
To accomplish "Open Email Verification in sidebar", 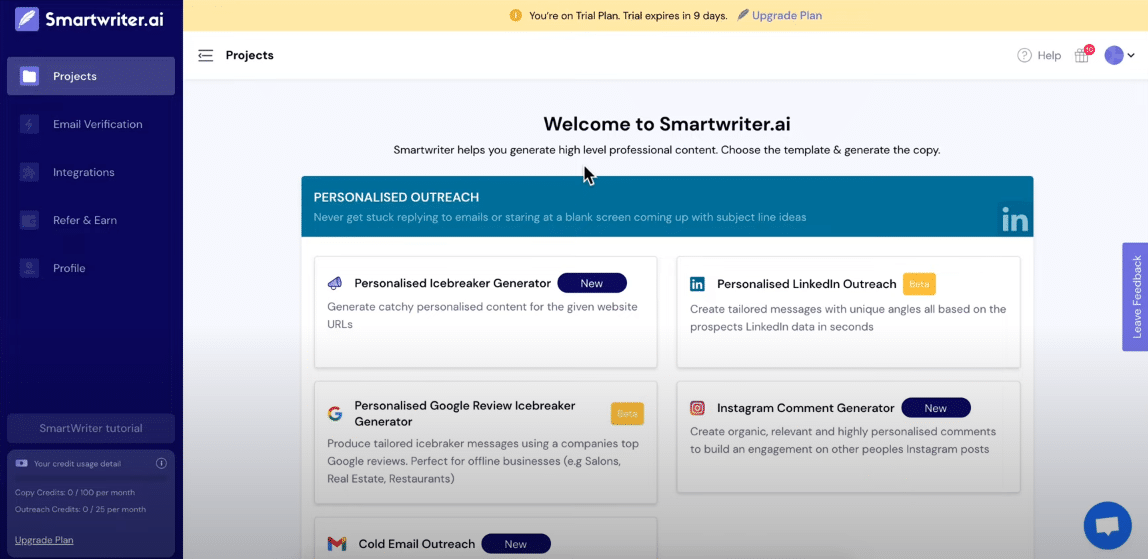I will tap(91, 124).
